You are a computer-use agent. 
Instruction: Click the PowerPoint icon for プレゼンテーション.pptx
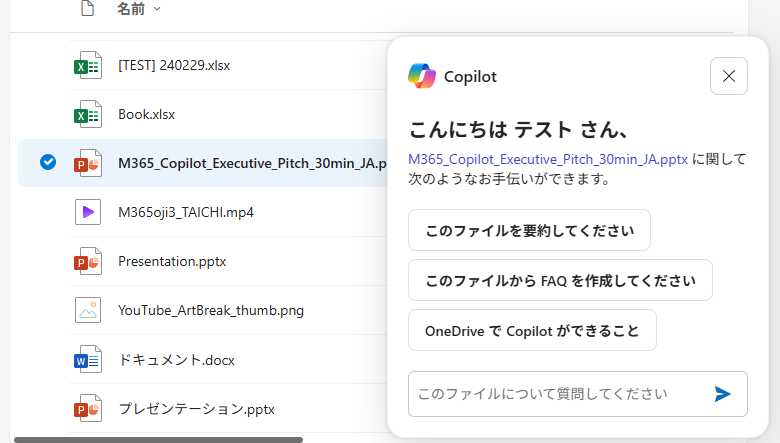pyautogui.click(x=88, y=408)
